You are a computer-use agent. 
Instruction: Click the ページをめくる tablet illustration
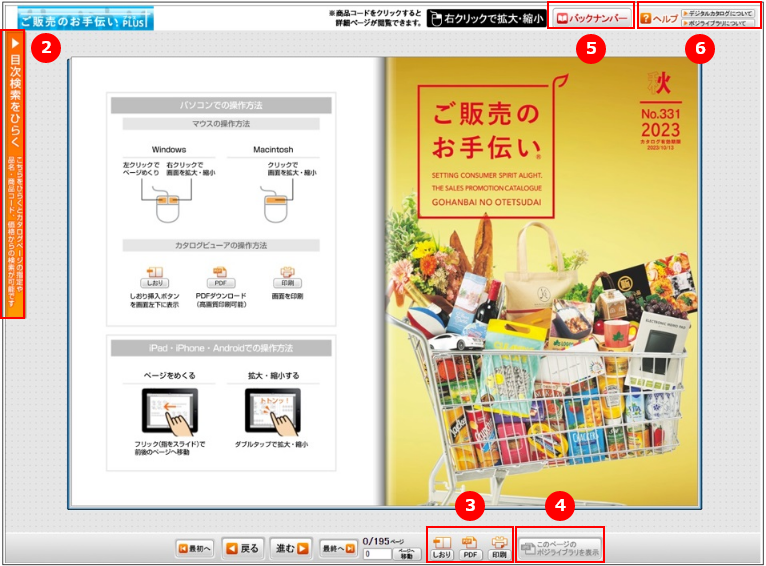(170, 412)
